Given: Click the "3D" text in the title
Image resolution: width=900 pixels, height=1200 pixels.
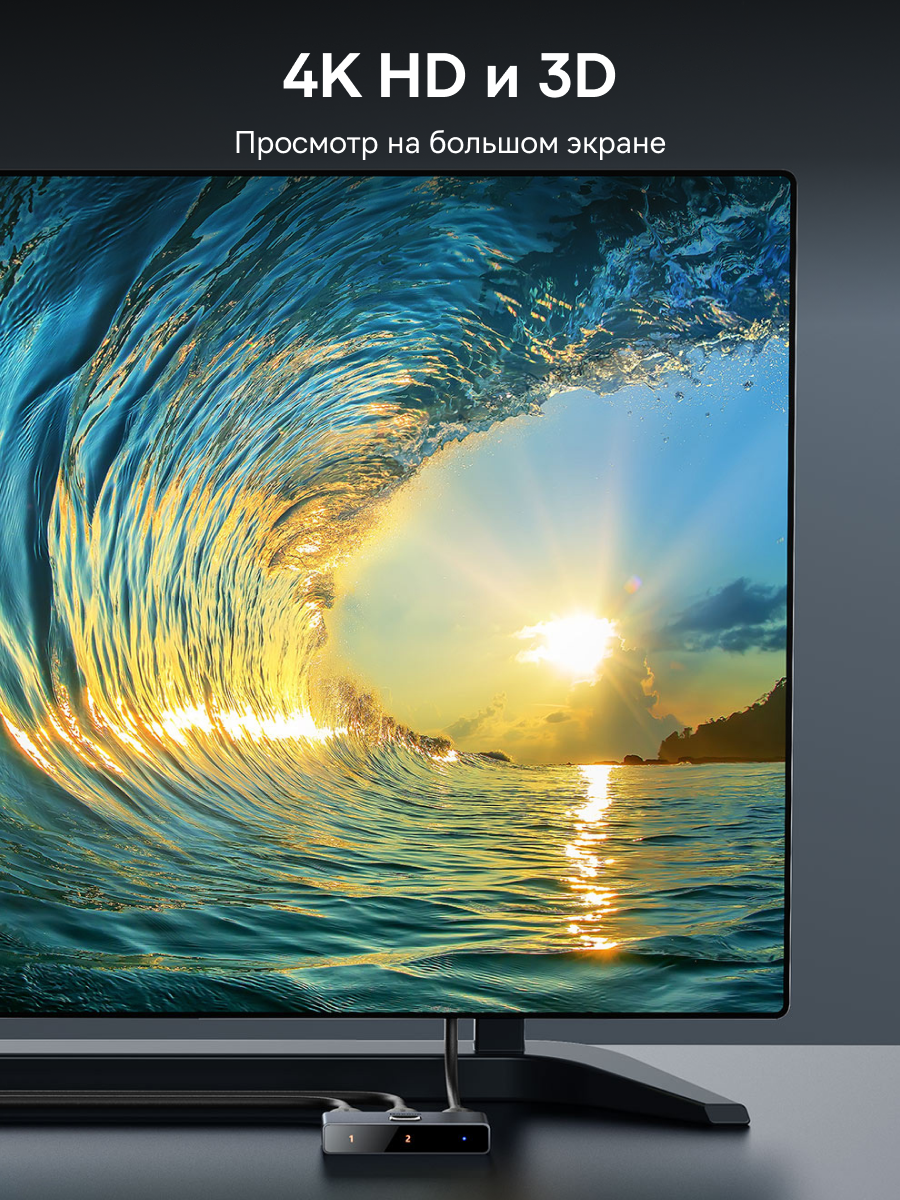Looking at the screenshot, I should coord(576,78).
